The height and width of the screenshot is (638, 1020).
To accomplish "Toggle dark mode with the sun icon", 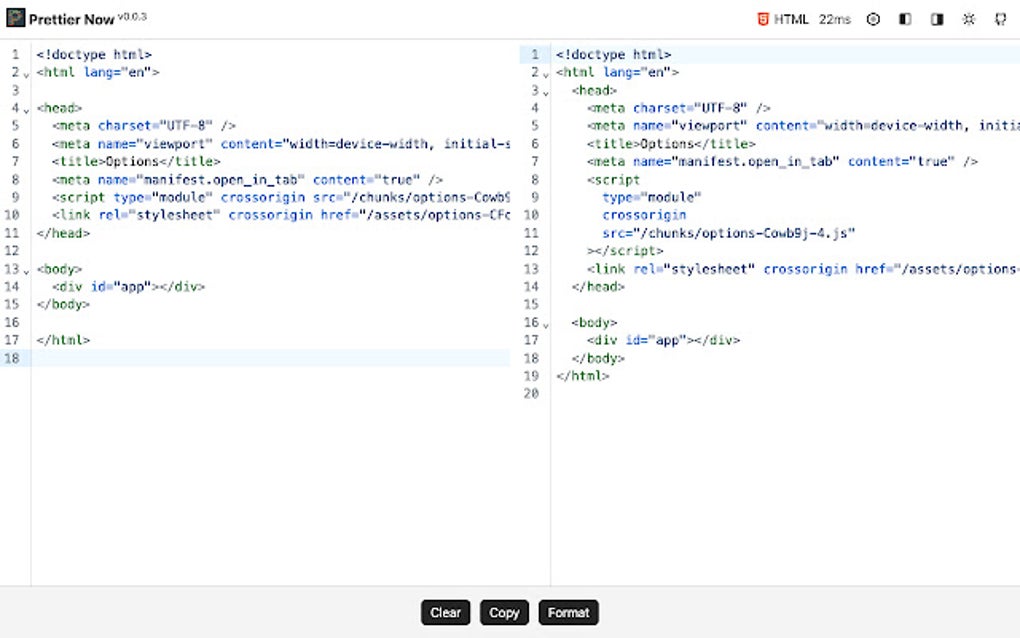I will click(x=968, y=18).
